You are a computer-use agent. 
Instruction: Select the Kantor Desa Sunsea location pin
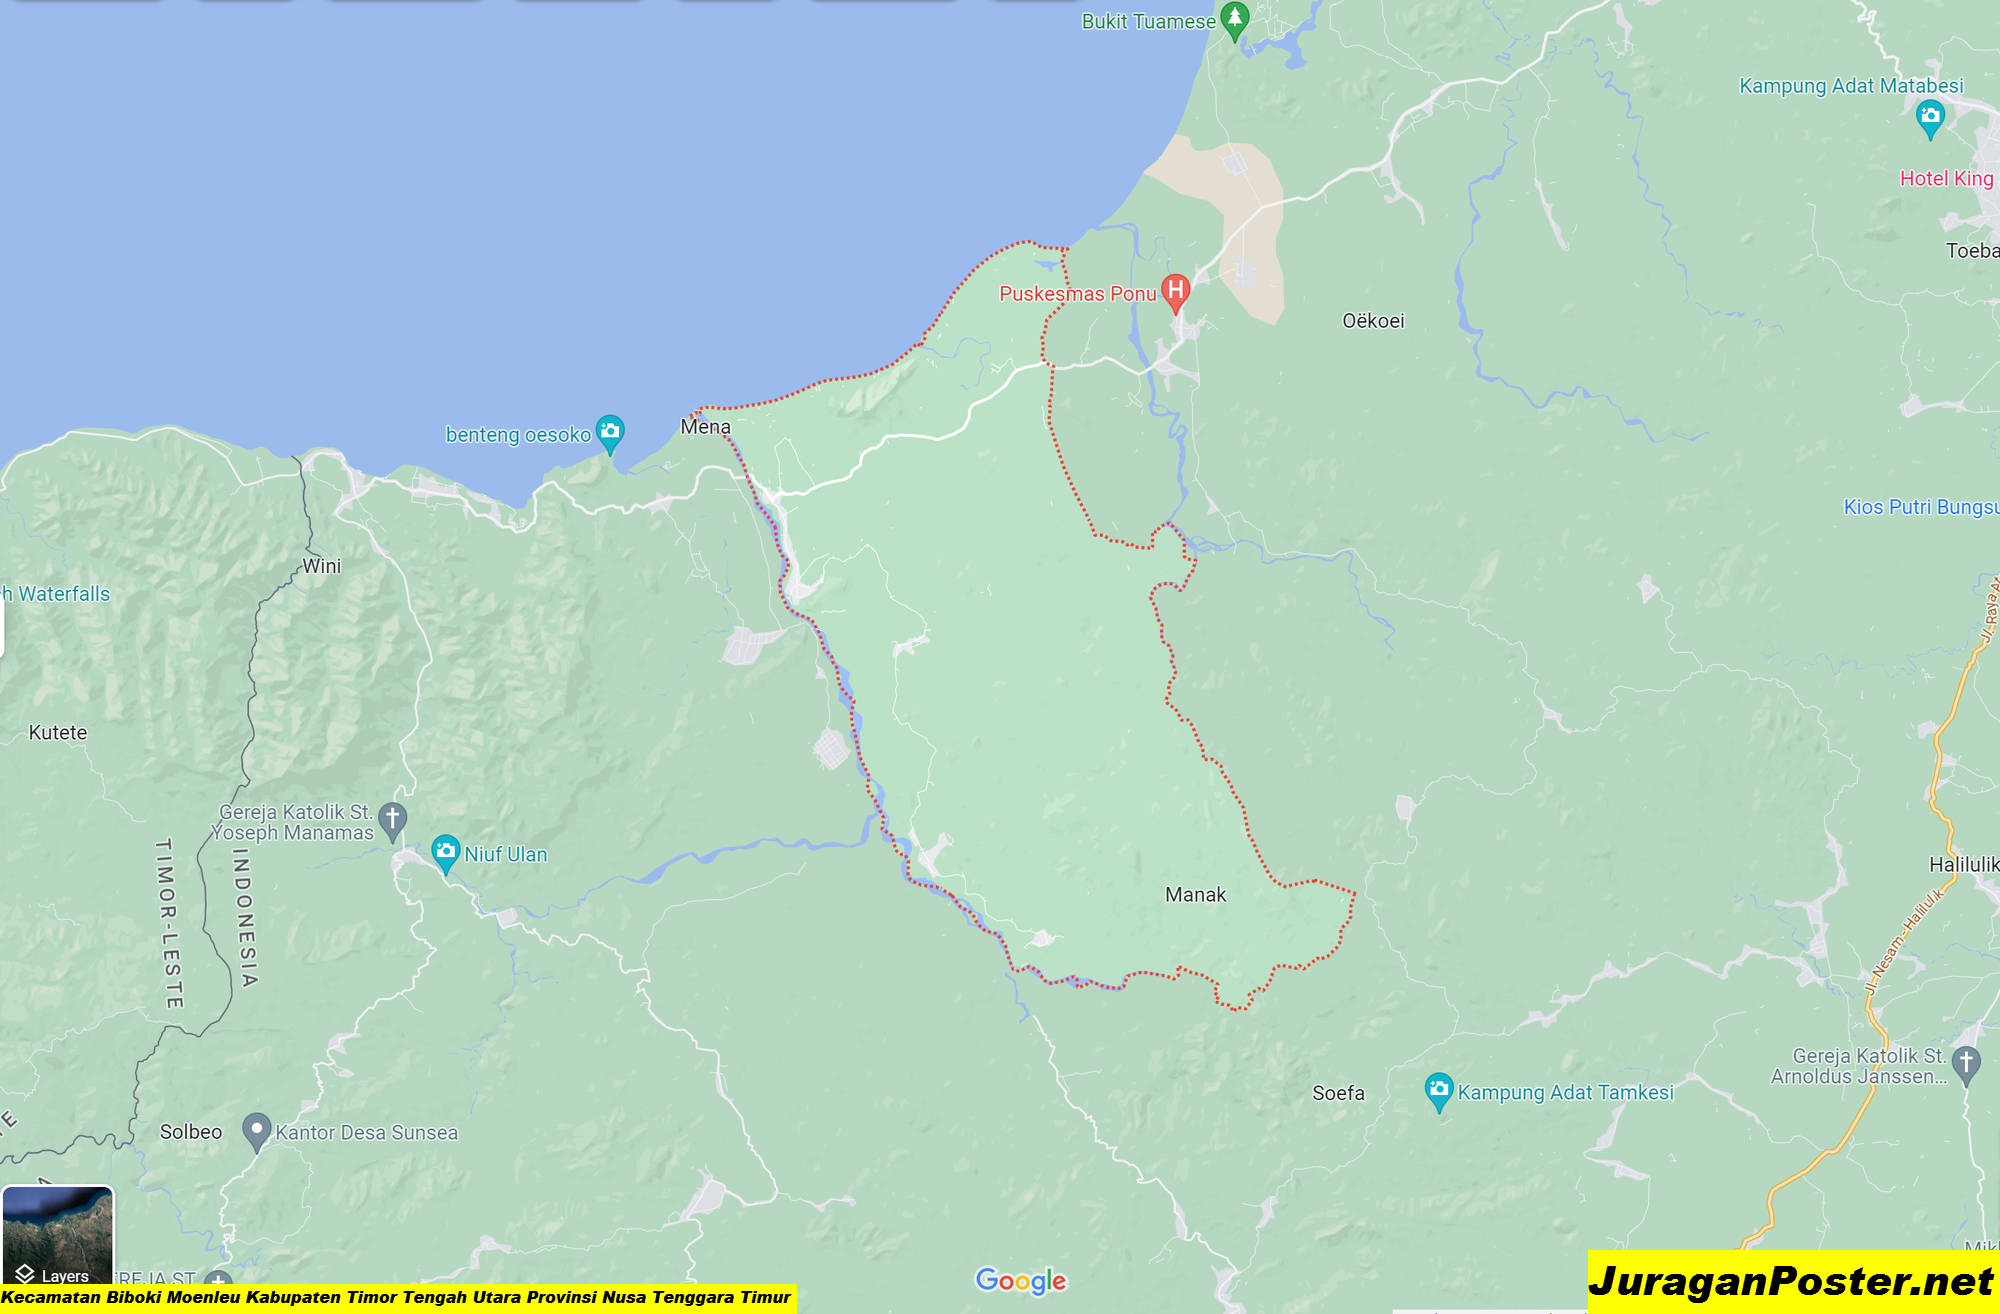[x=257, y=1131]
